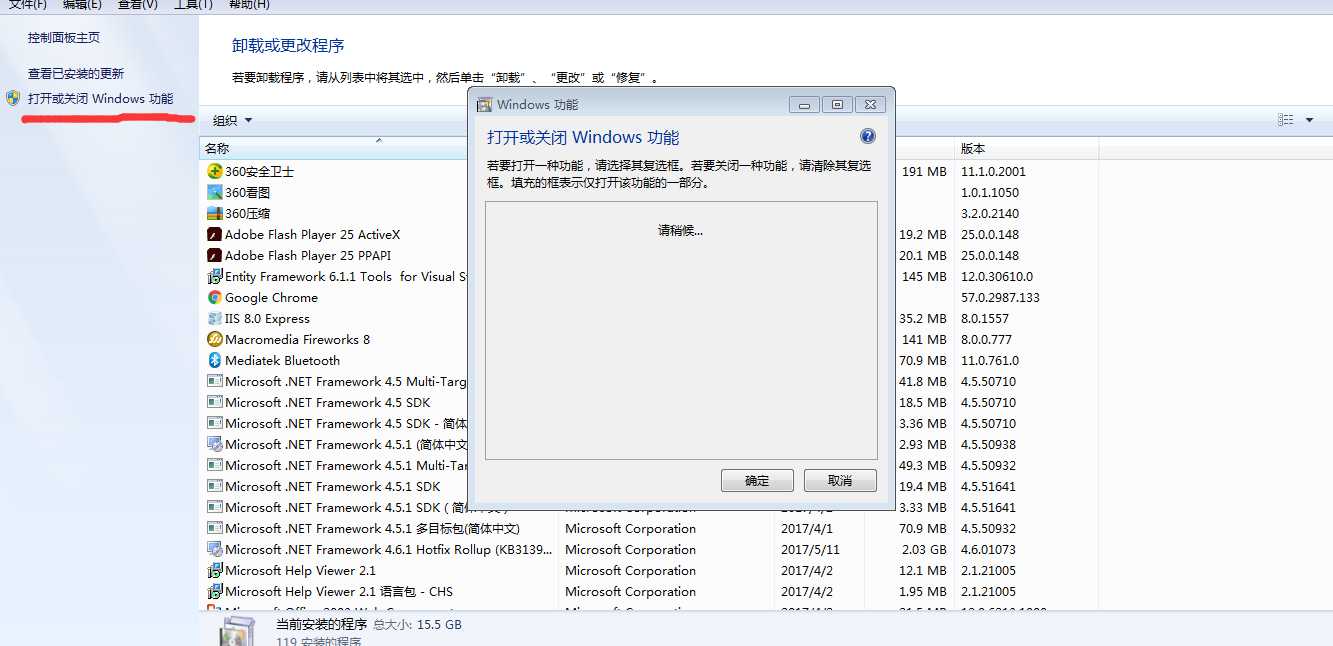Screen dimensions: 1333x646
Task: Click the .NET Framework 4.5 SDK icon
Action: pyautogui.click(x=214, y=402)
